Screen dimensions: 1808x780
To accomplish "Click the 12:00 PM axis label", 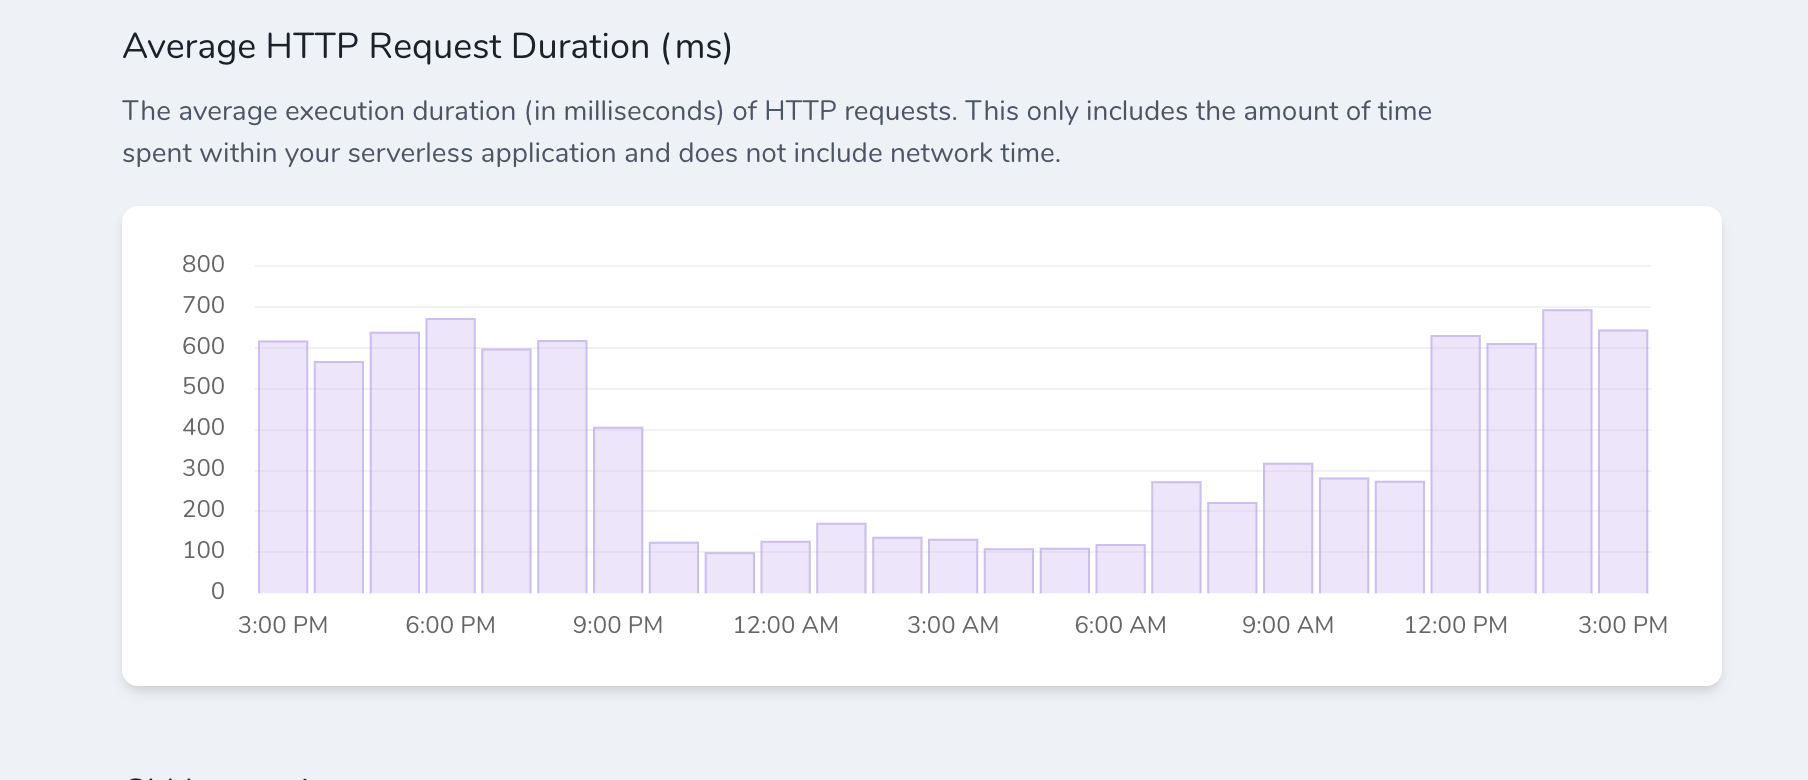I will click(1456, 625).
